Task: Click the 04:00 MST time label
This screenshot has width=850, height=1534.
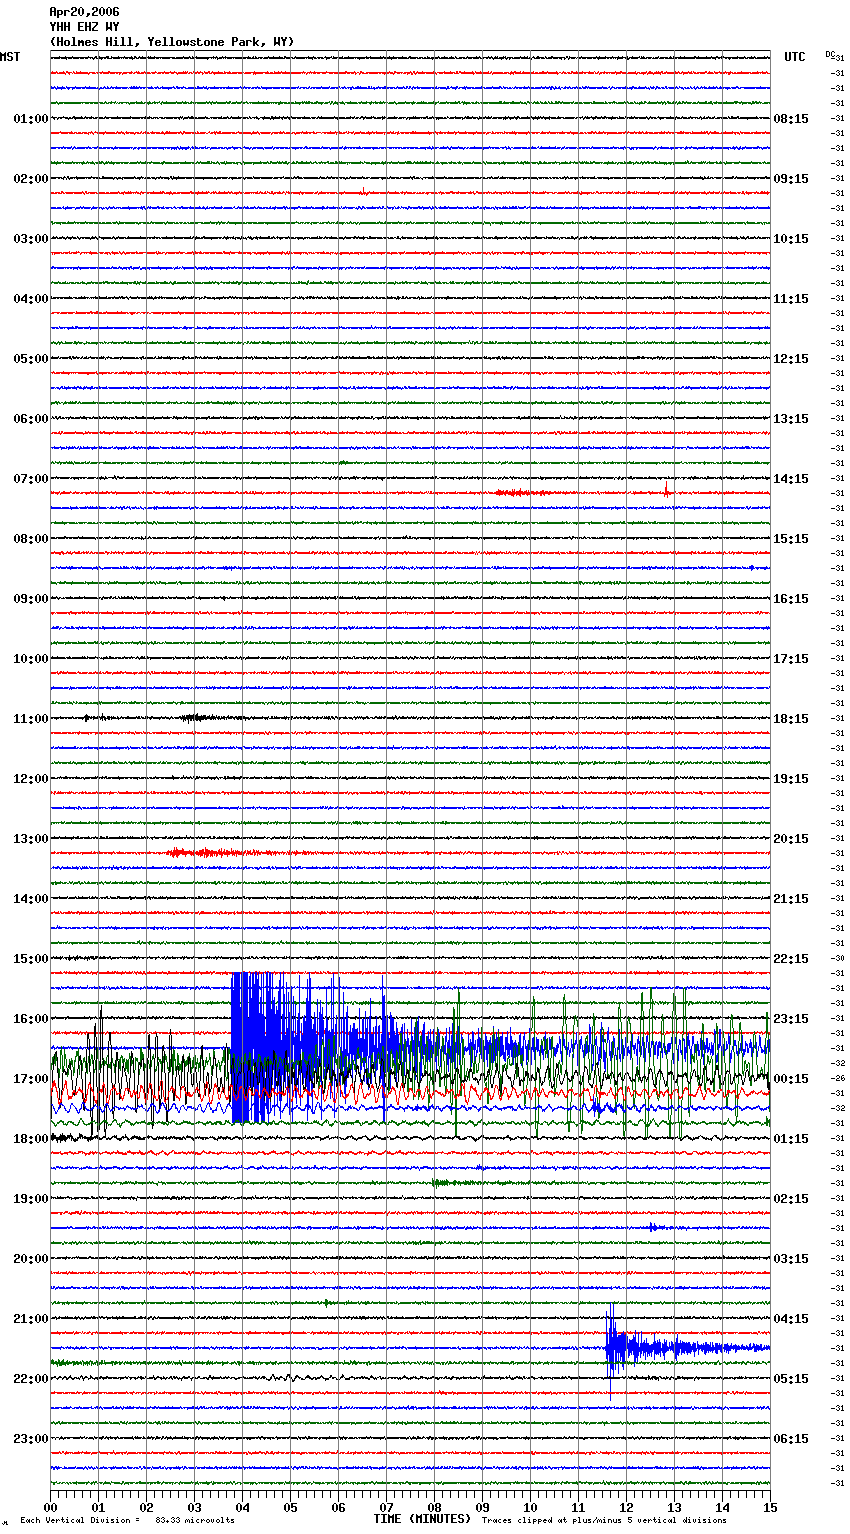Action: point(31,299)
